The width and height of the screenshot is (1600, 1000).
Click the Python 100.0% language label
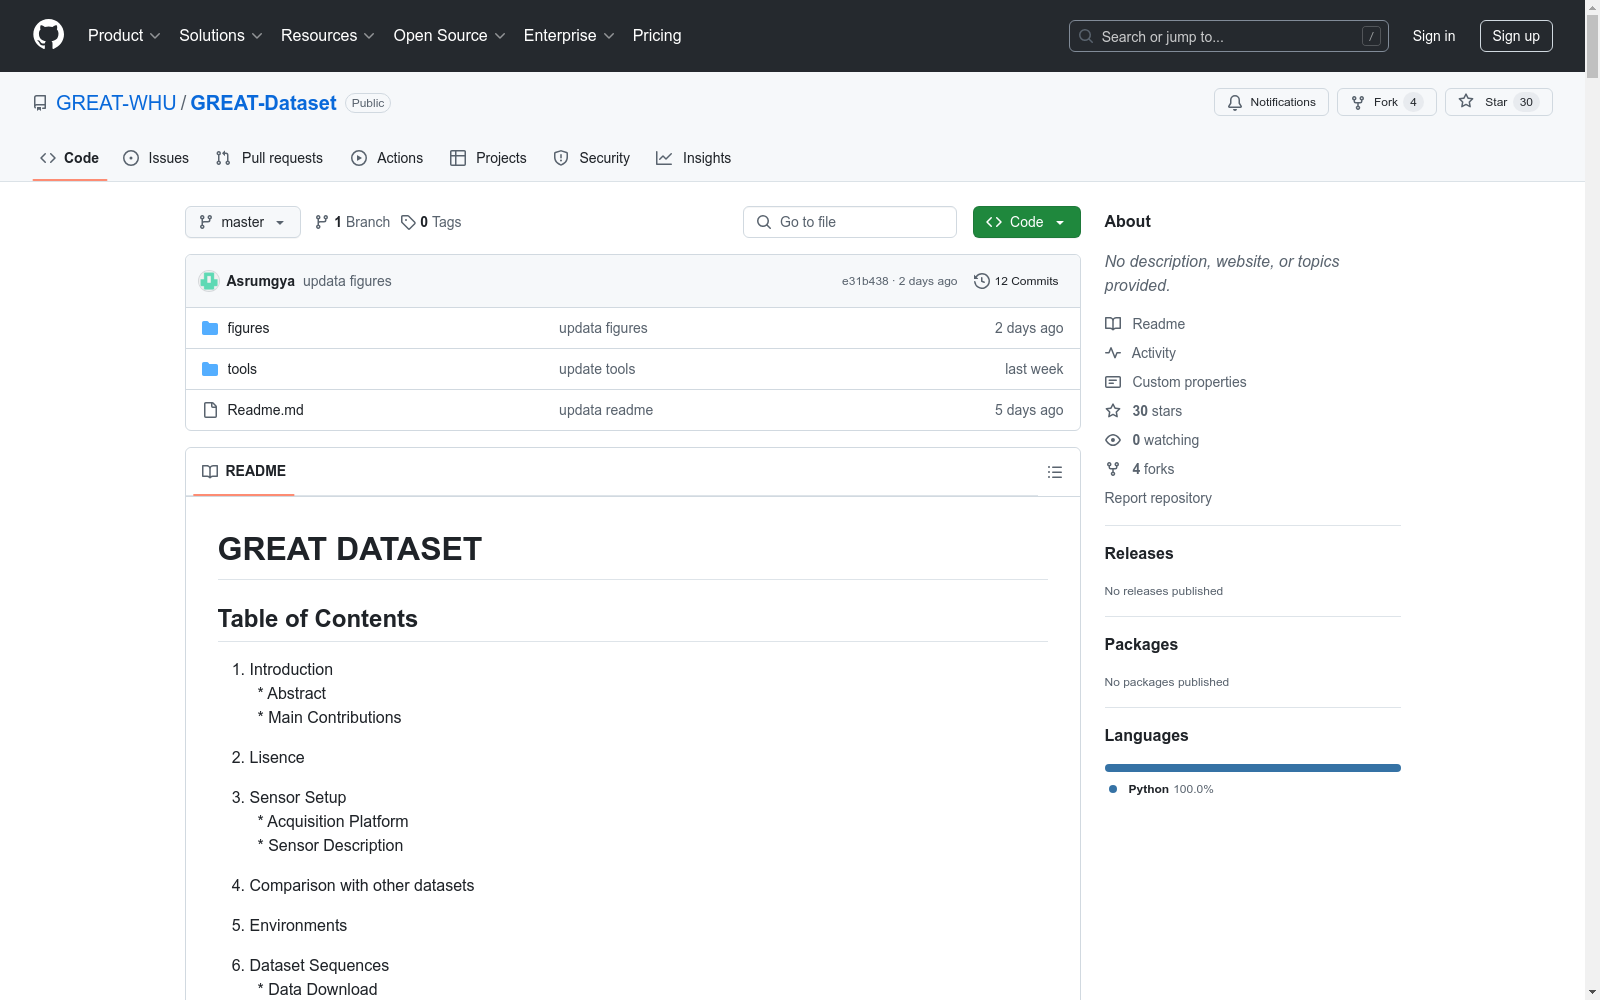pyautogui.click(x=1161, y=789)
